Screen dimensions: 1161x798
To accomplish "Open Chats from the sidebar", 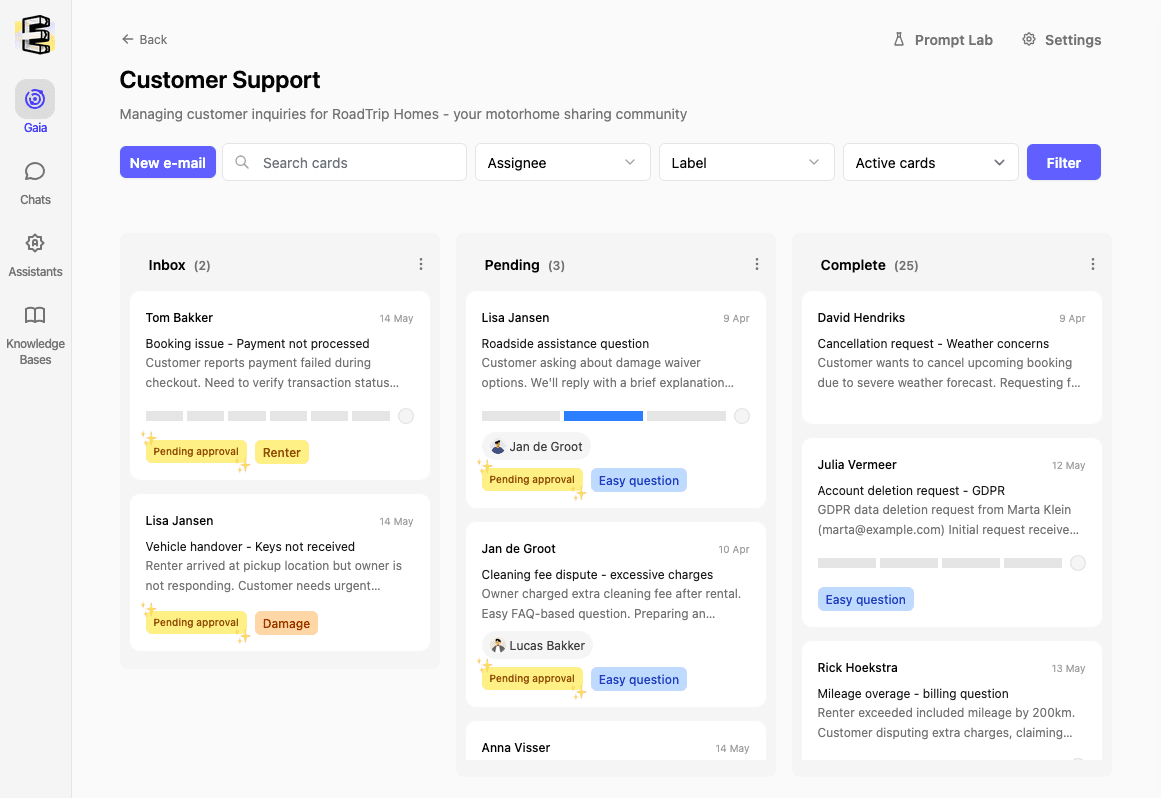I will tap(35, 172).
